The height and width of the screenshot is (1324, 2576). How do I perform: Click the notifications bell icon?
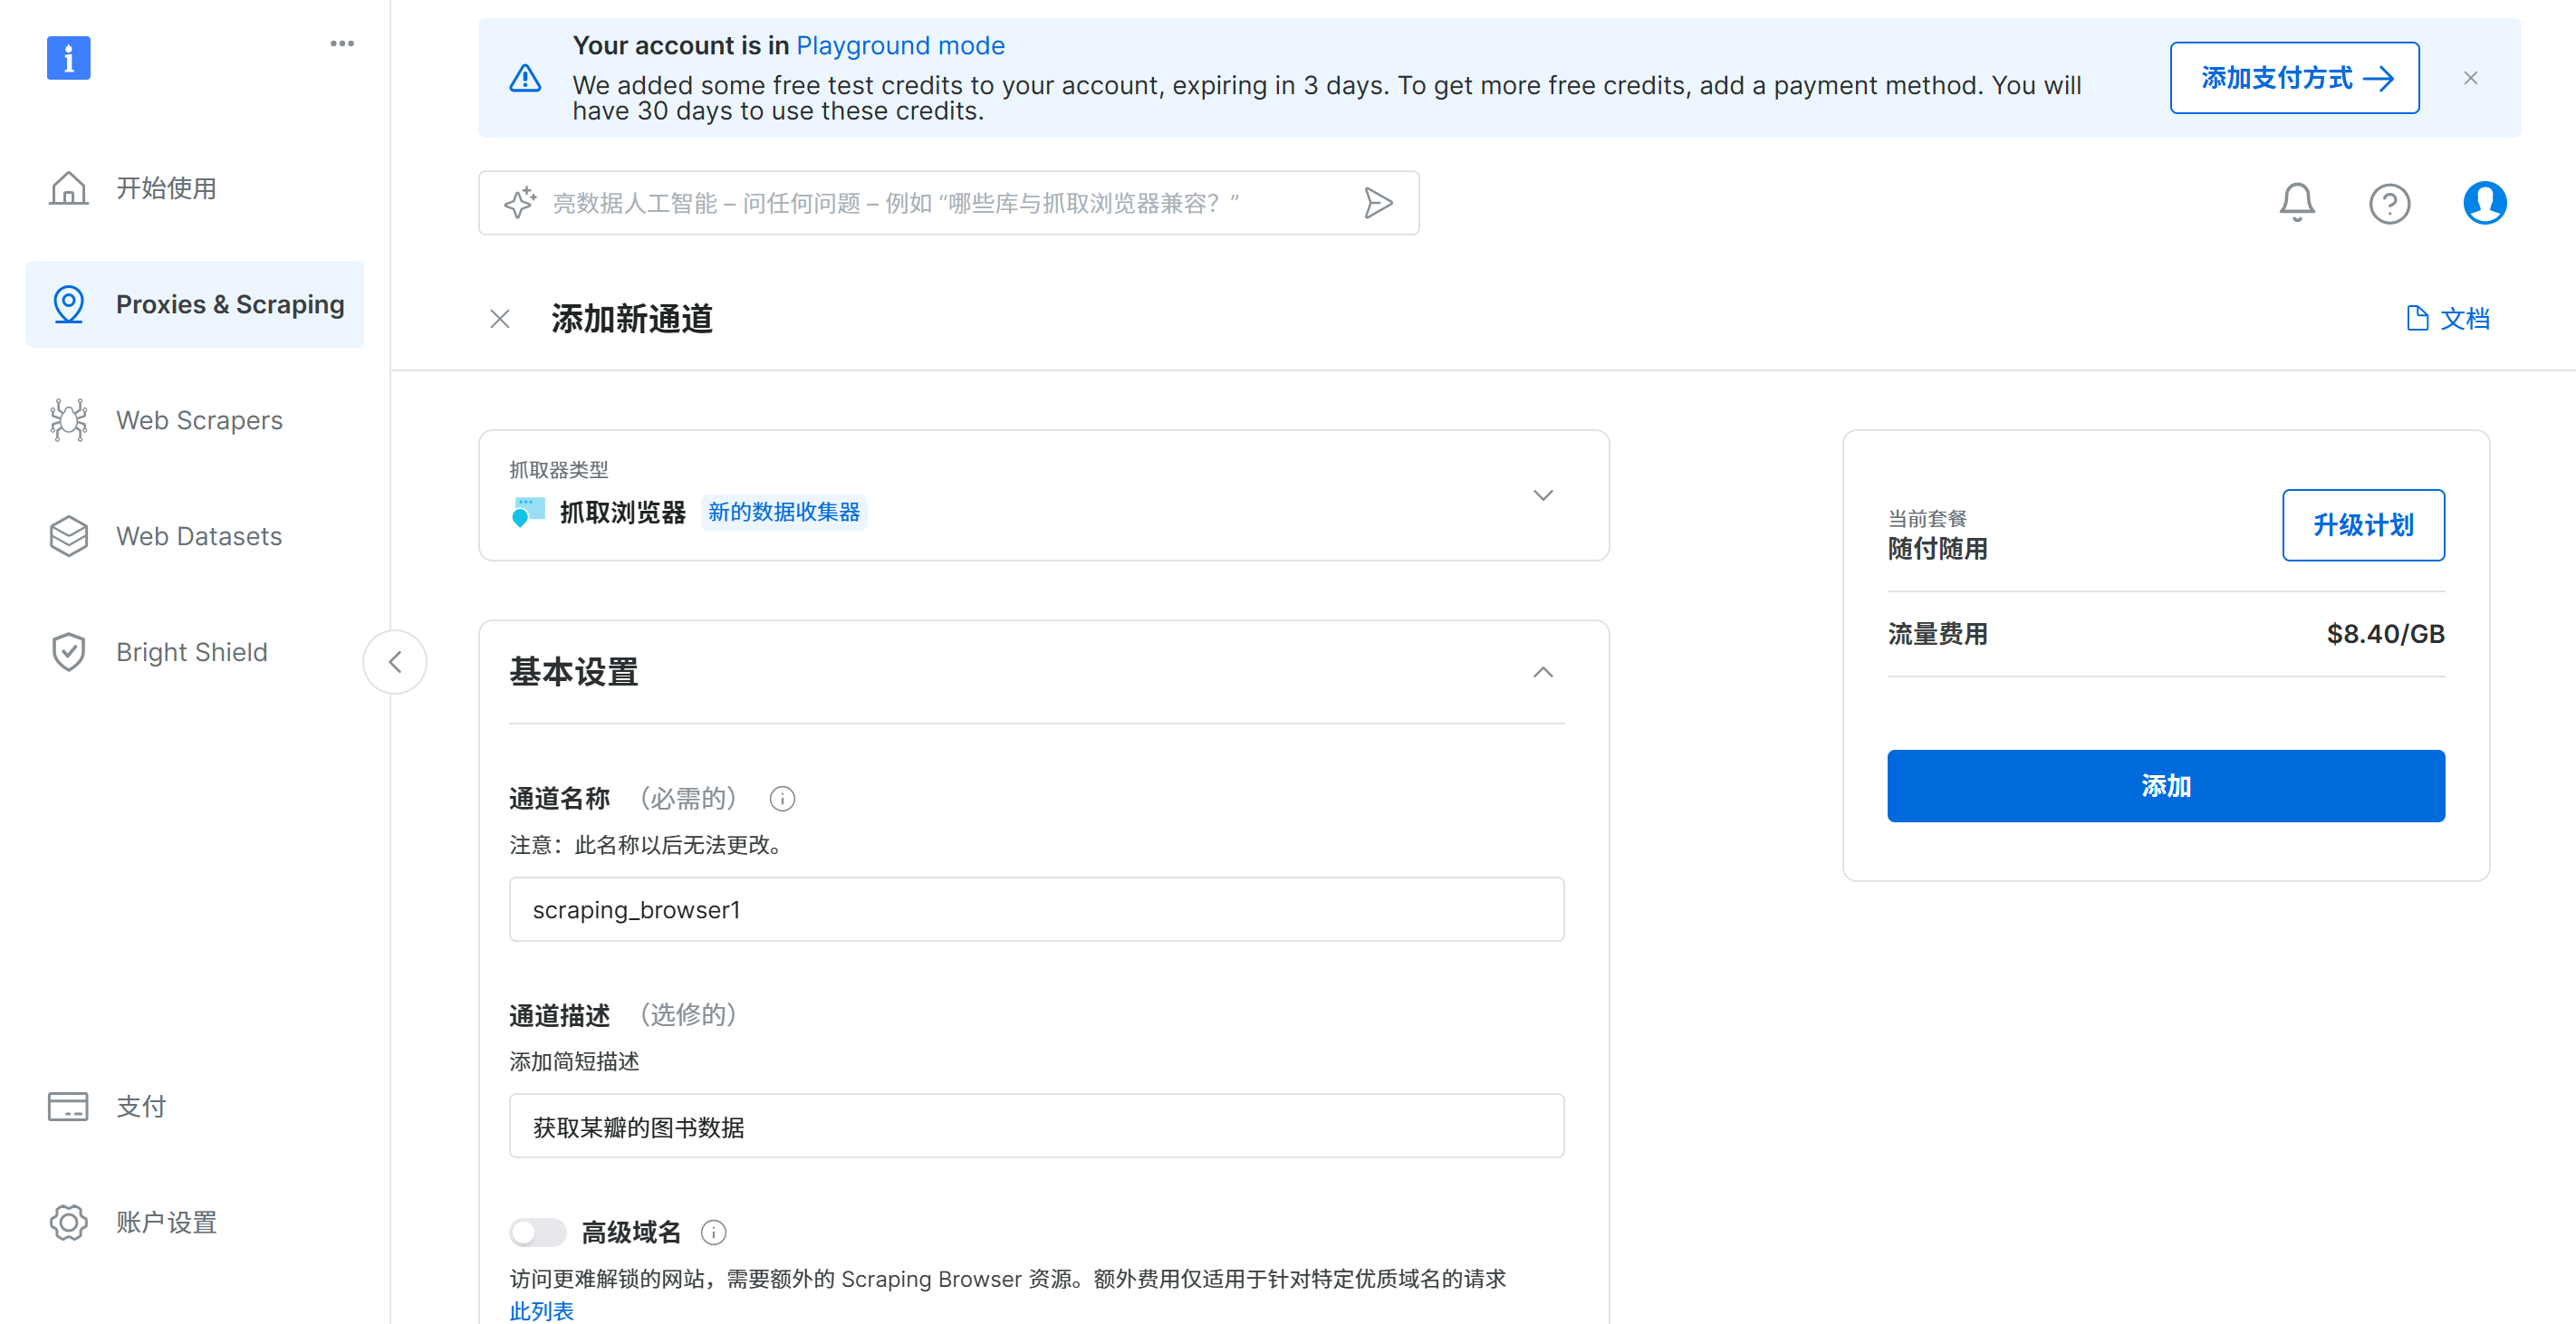point(2296,203)
